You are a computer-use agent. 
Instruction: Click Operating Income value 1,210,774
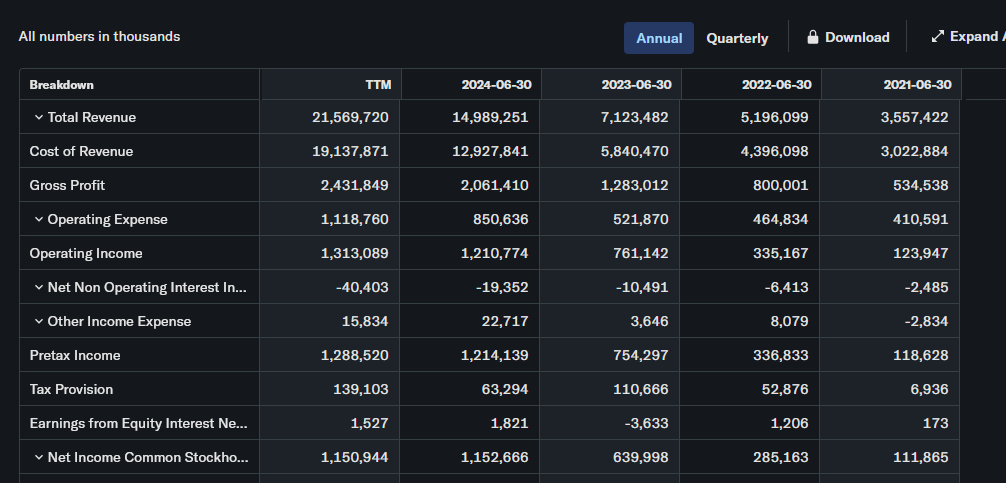point(495,253)
